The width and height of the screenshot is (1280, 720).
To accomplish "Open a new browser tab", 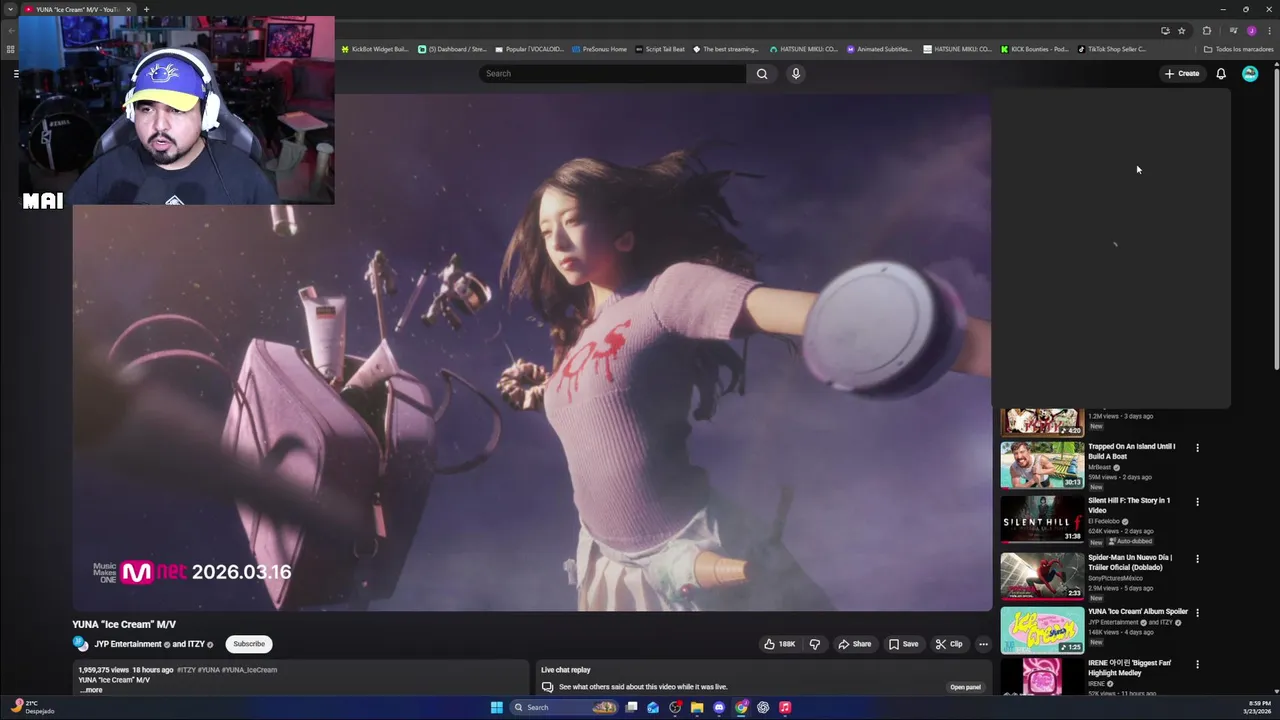I will coord(146,9).
